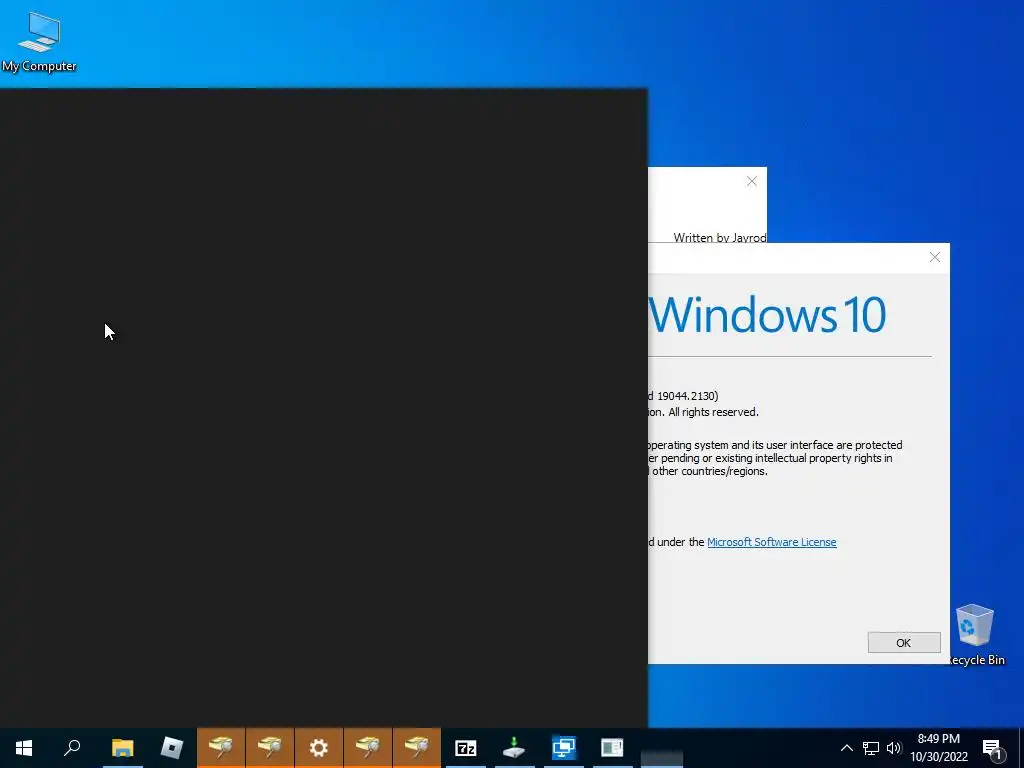Expand the hidden tray icons chevron
The height and width of the screenshot is (768, 1024).
tap(846, 748)
